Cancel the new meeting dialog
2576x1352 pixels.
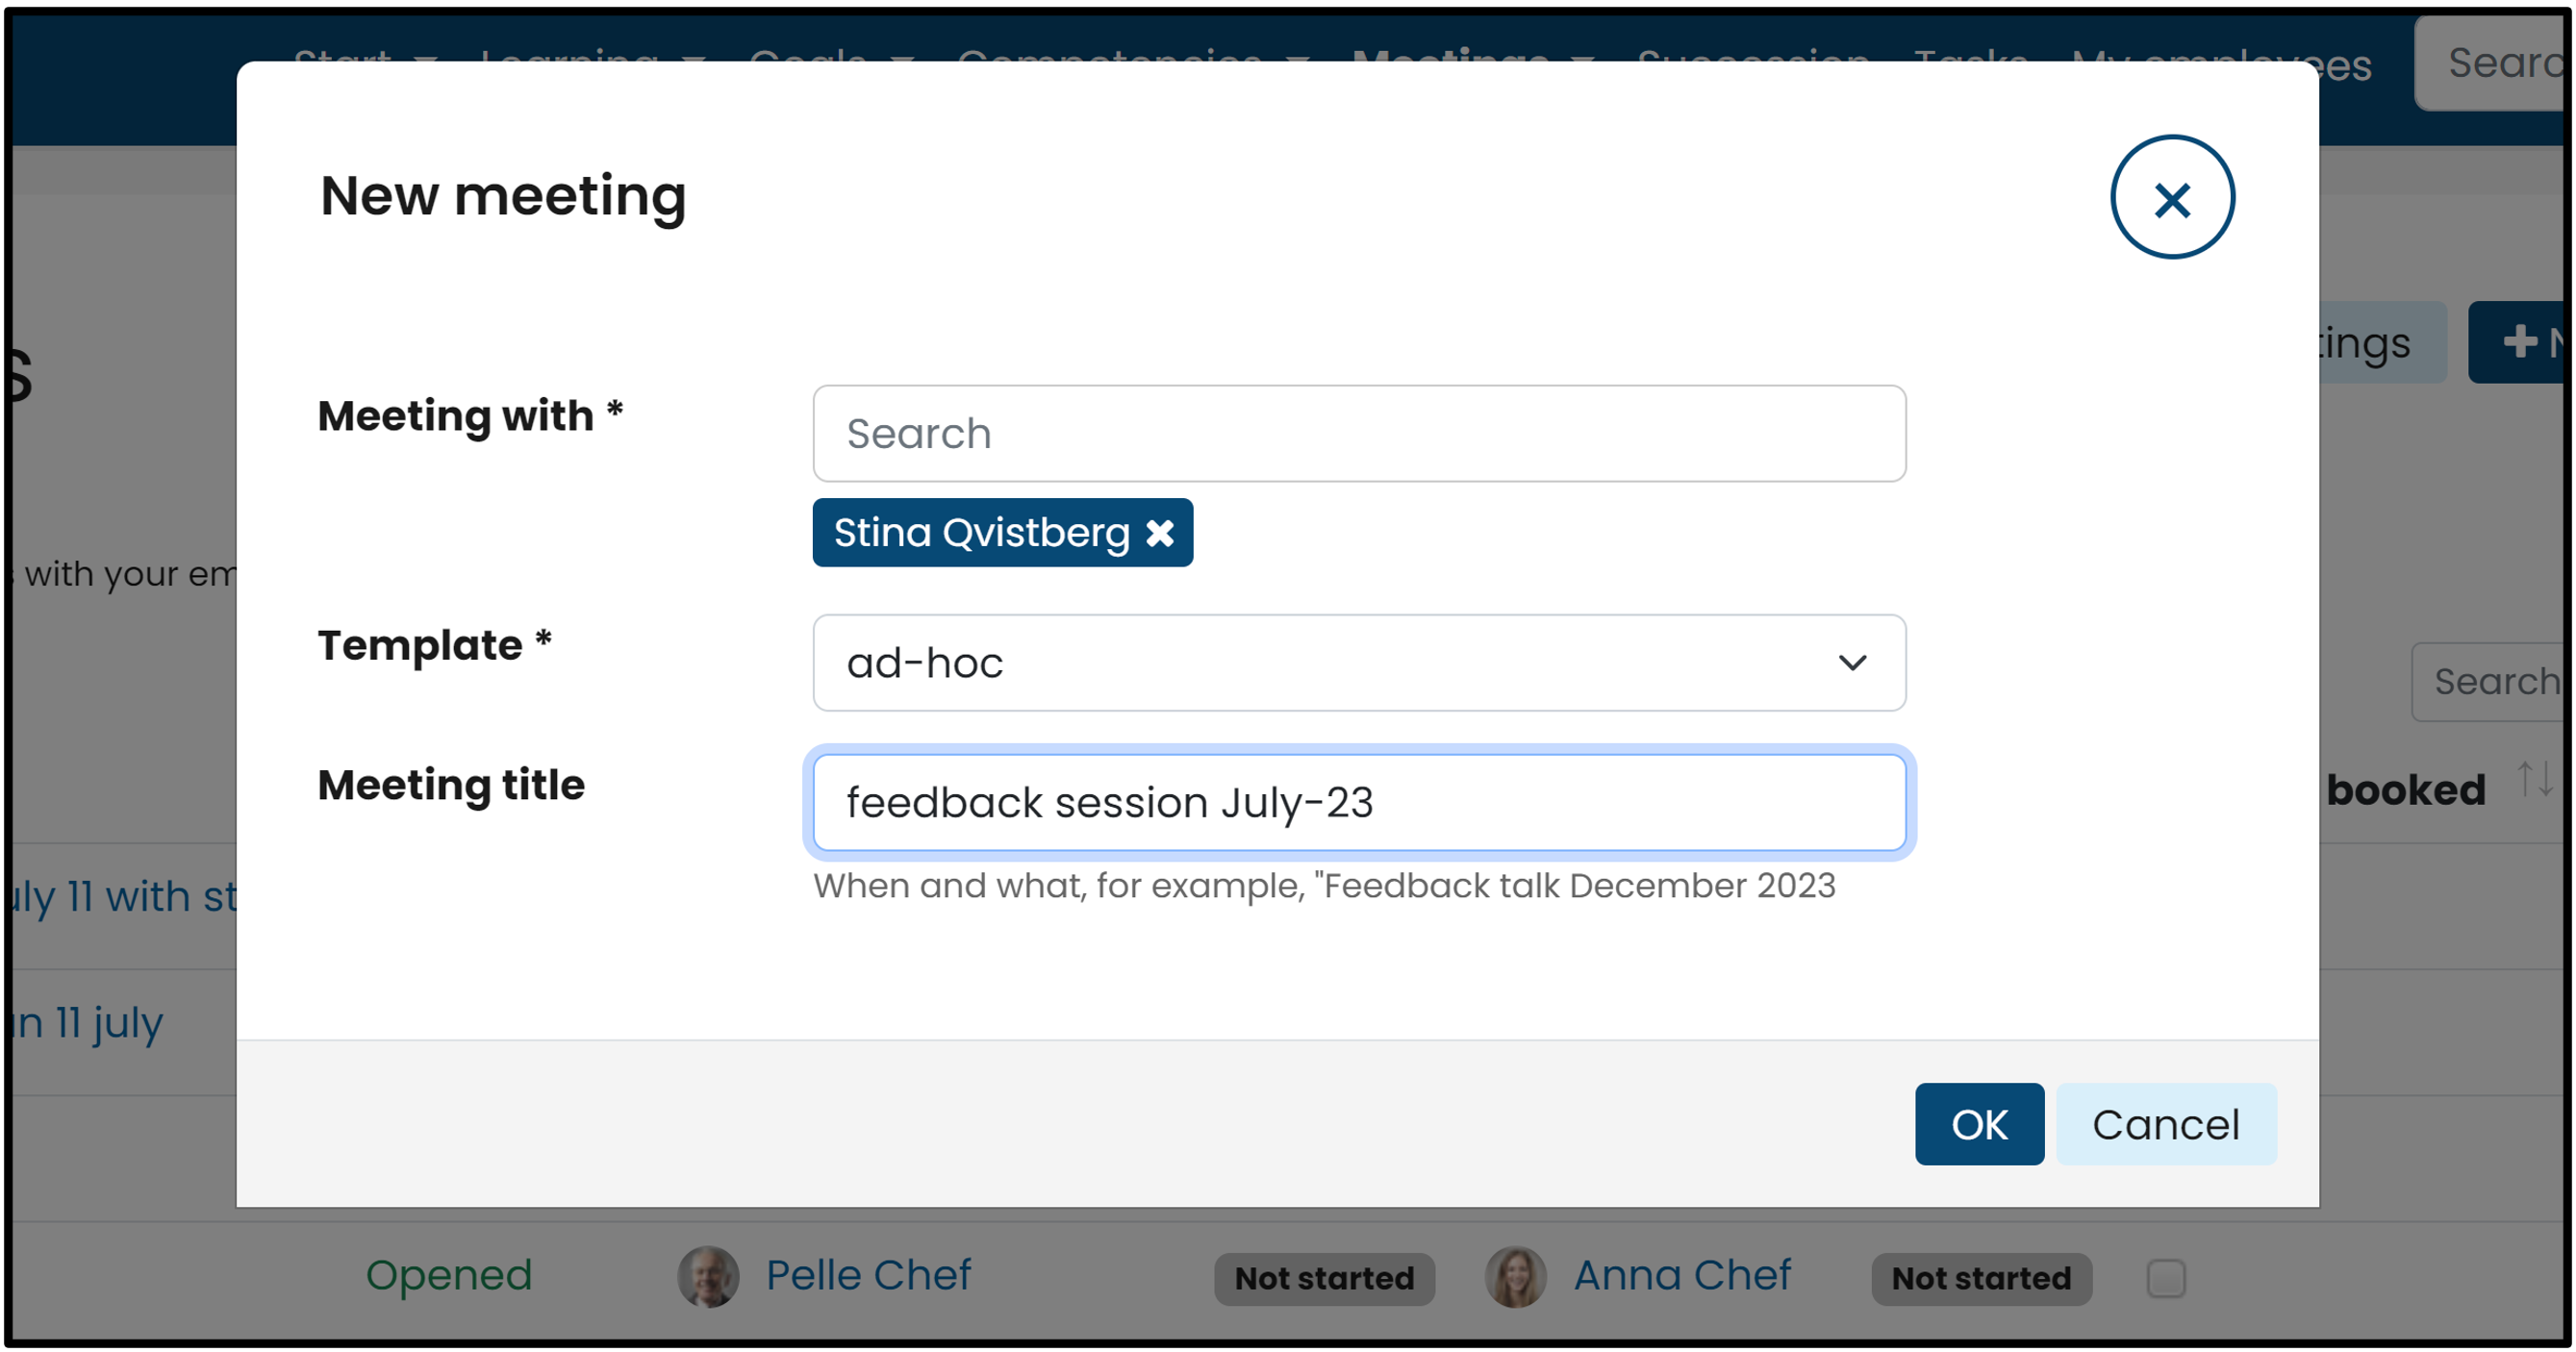click(x=2165, y=1124)
